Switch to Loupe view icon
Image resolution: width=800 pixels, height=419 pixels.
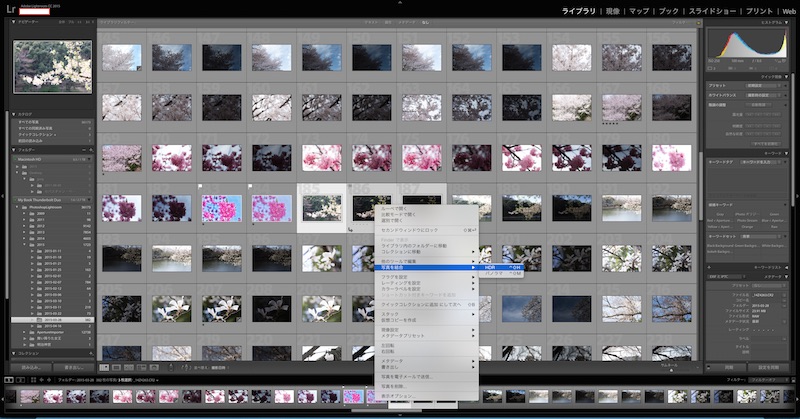(x=114, y=367)
